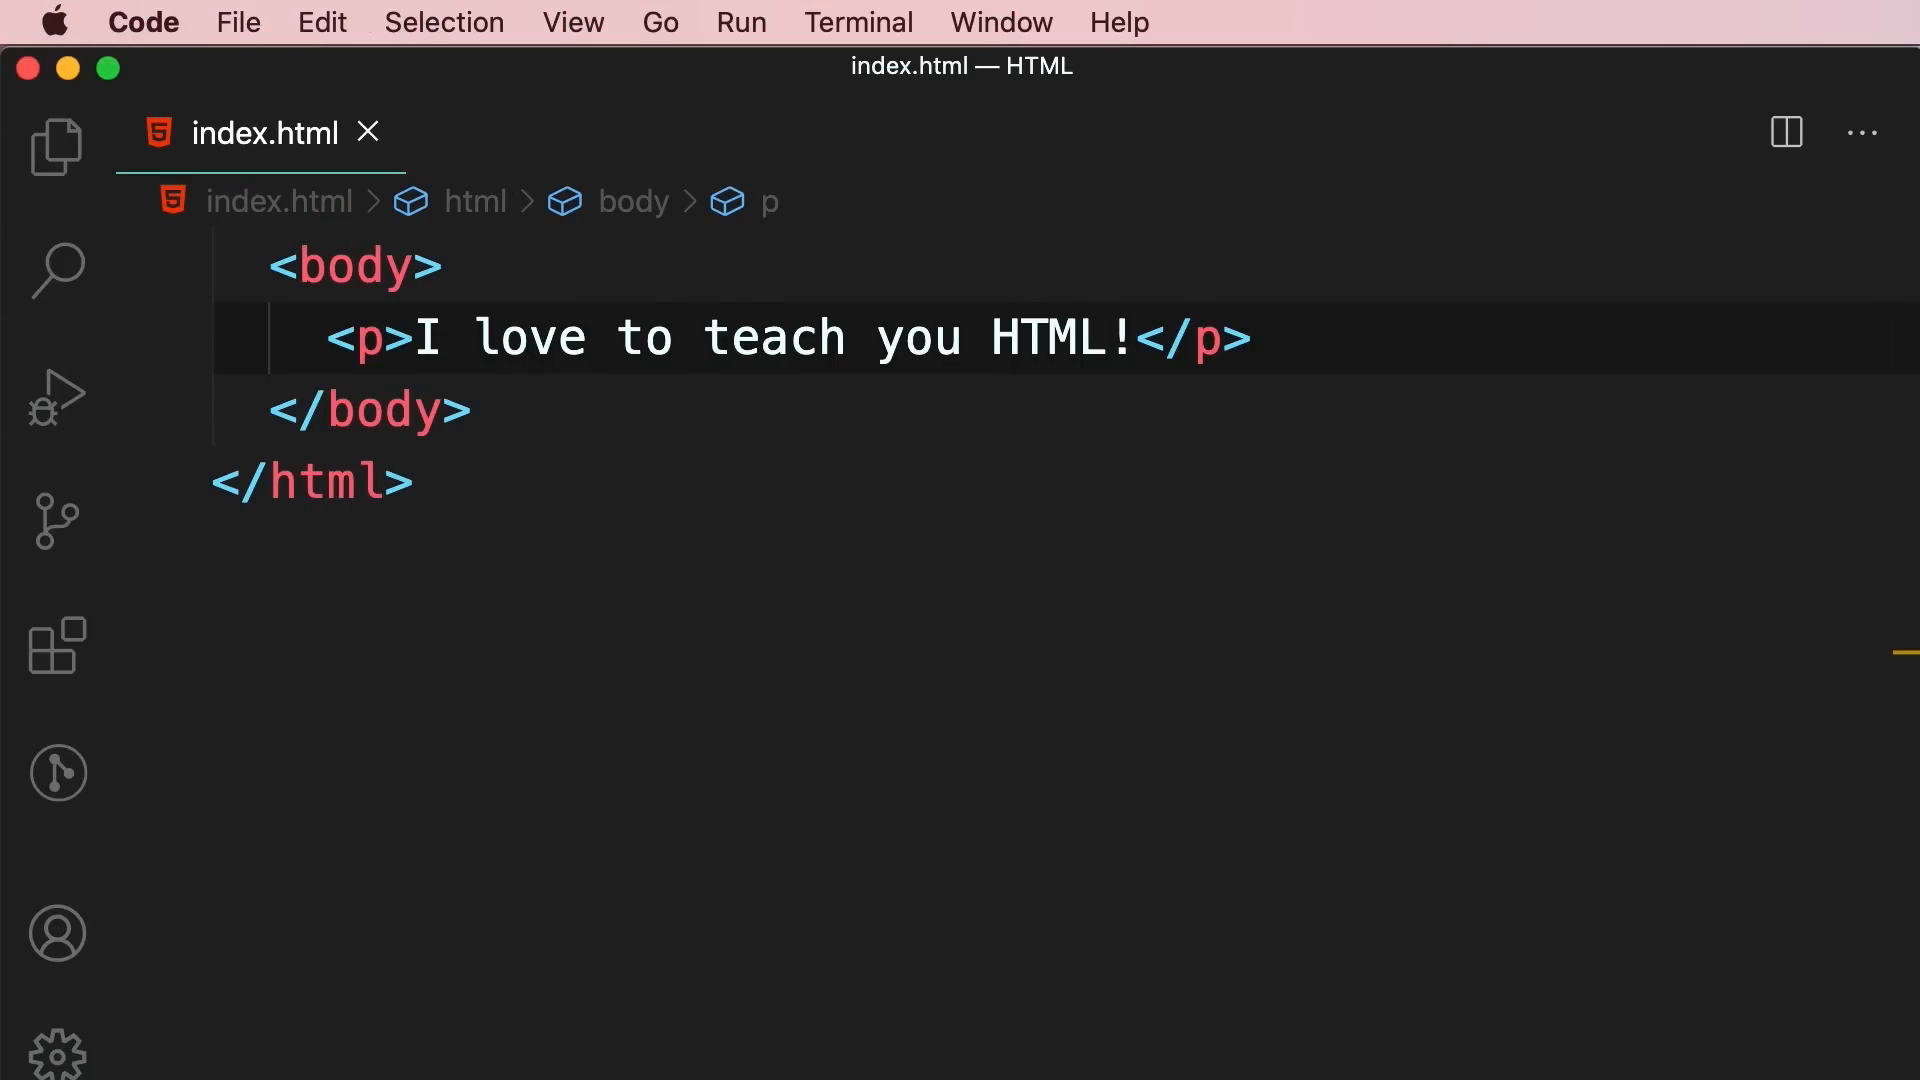Image resolution: width=1920 pixels, height=1080 pixels.
Task: Open the Selection menu
Action: coord(444,22)
